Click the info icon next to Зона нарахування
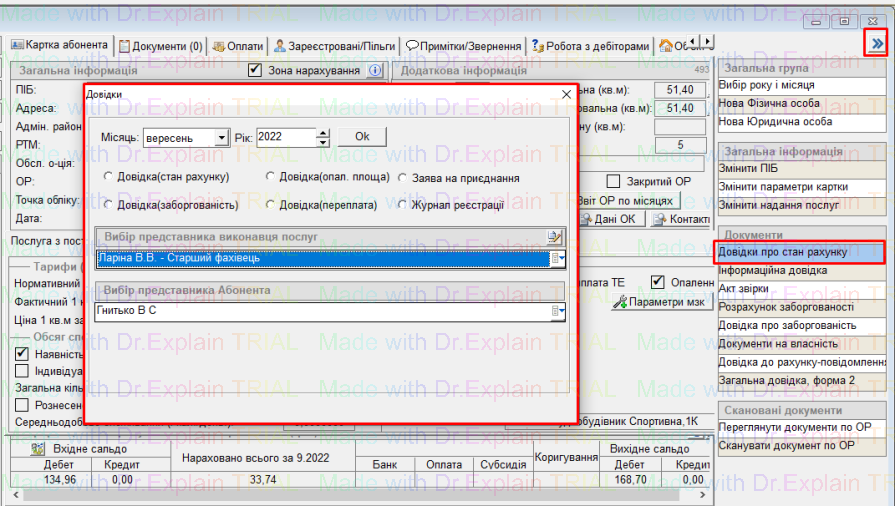 point(375,71)
